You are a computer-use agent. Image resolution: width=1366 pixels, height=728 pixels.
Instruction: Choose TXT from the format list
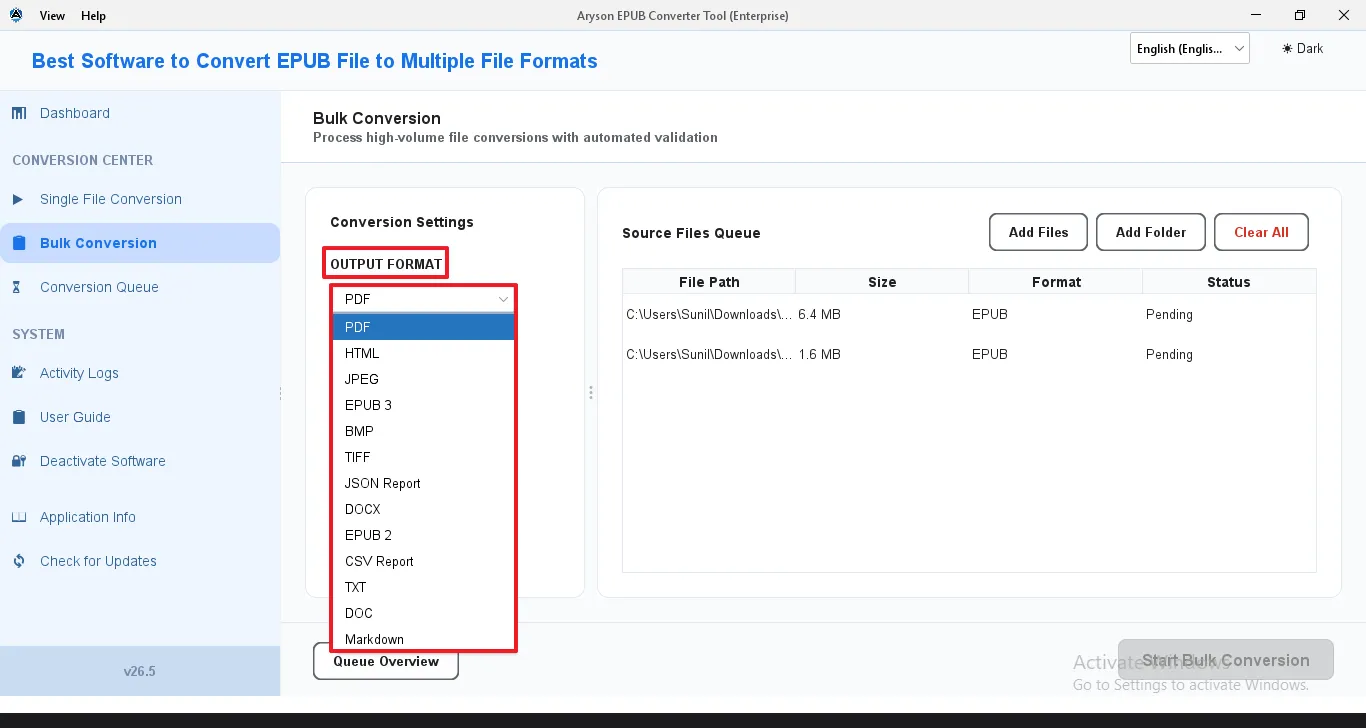coord(424,587)
